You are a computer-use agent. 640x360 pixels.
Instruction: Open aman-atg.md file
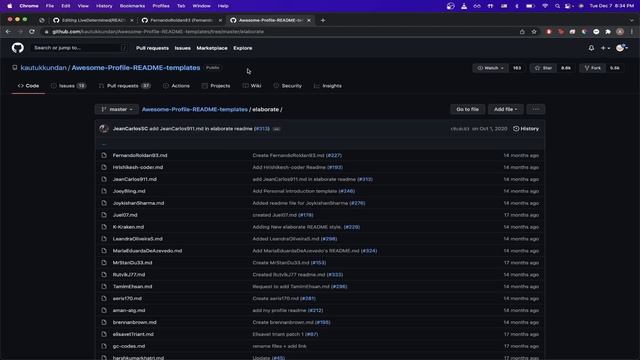pyautogui.click(x=129, y=310)
